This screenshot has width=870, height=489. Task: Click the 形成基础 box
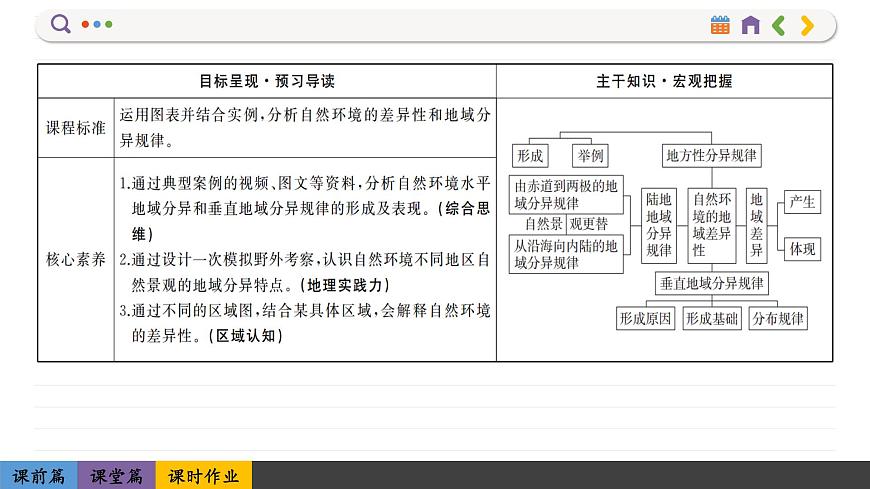(x=712, y=319)
